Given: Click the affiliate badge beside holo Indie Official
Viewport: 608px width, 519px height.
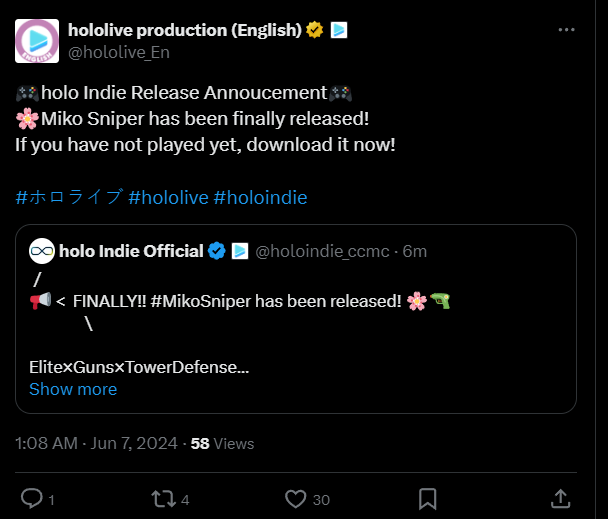Looking at the screenshot, I should tap(240, 251).
